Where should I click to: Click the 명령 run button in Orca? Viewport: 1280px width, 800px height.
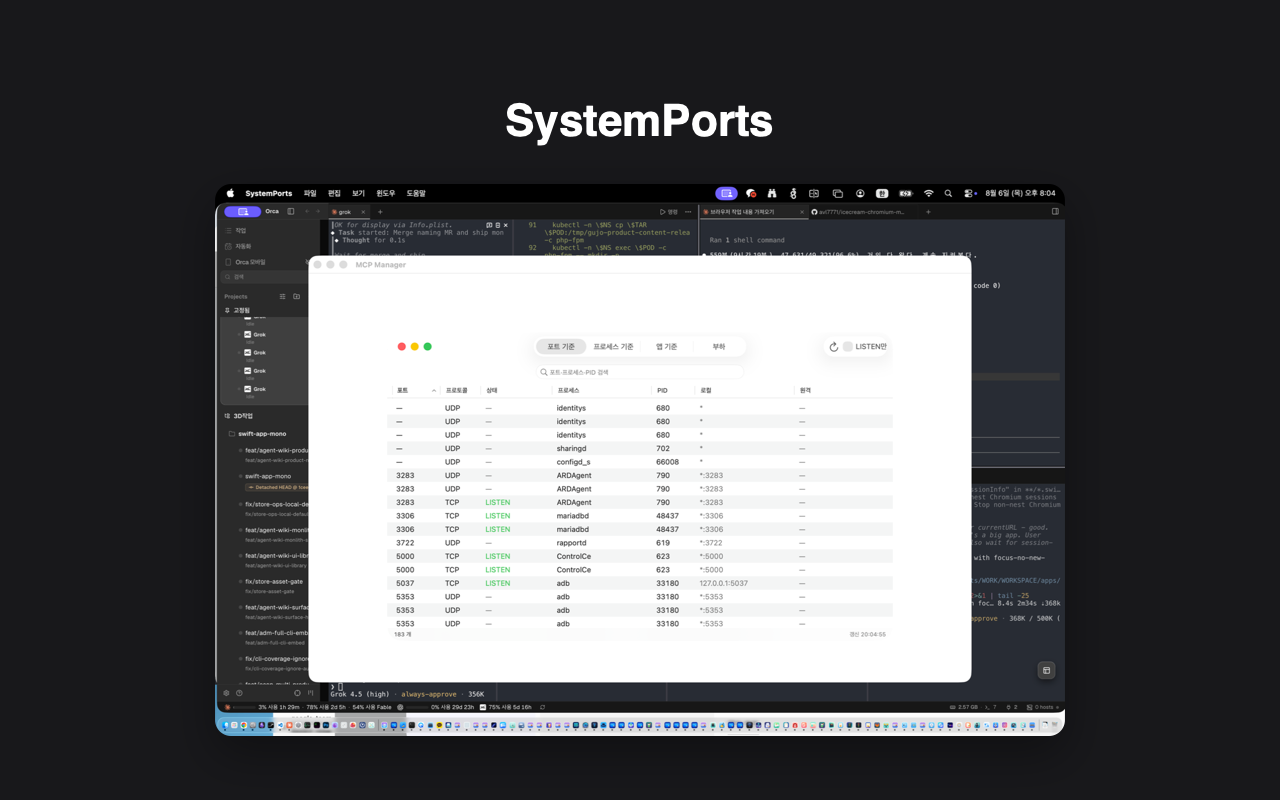(669, 212)
